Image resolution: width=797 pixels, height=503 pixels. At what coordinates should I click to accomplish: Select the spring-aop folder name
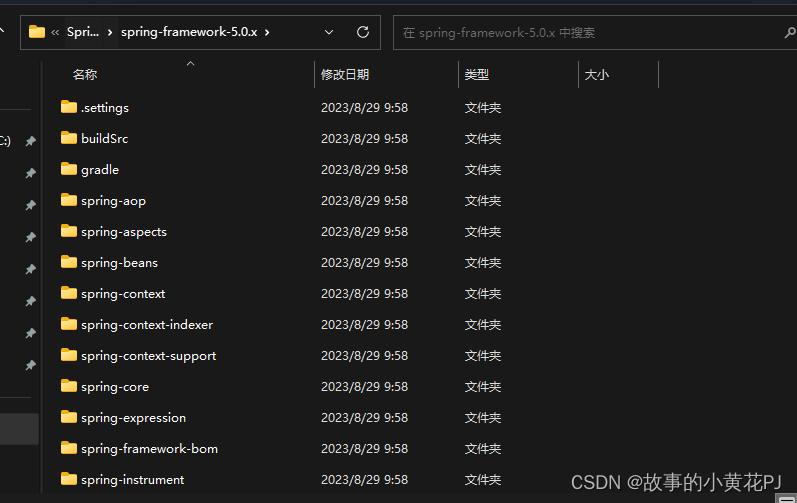point(113,201)
